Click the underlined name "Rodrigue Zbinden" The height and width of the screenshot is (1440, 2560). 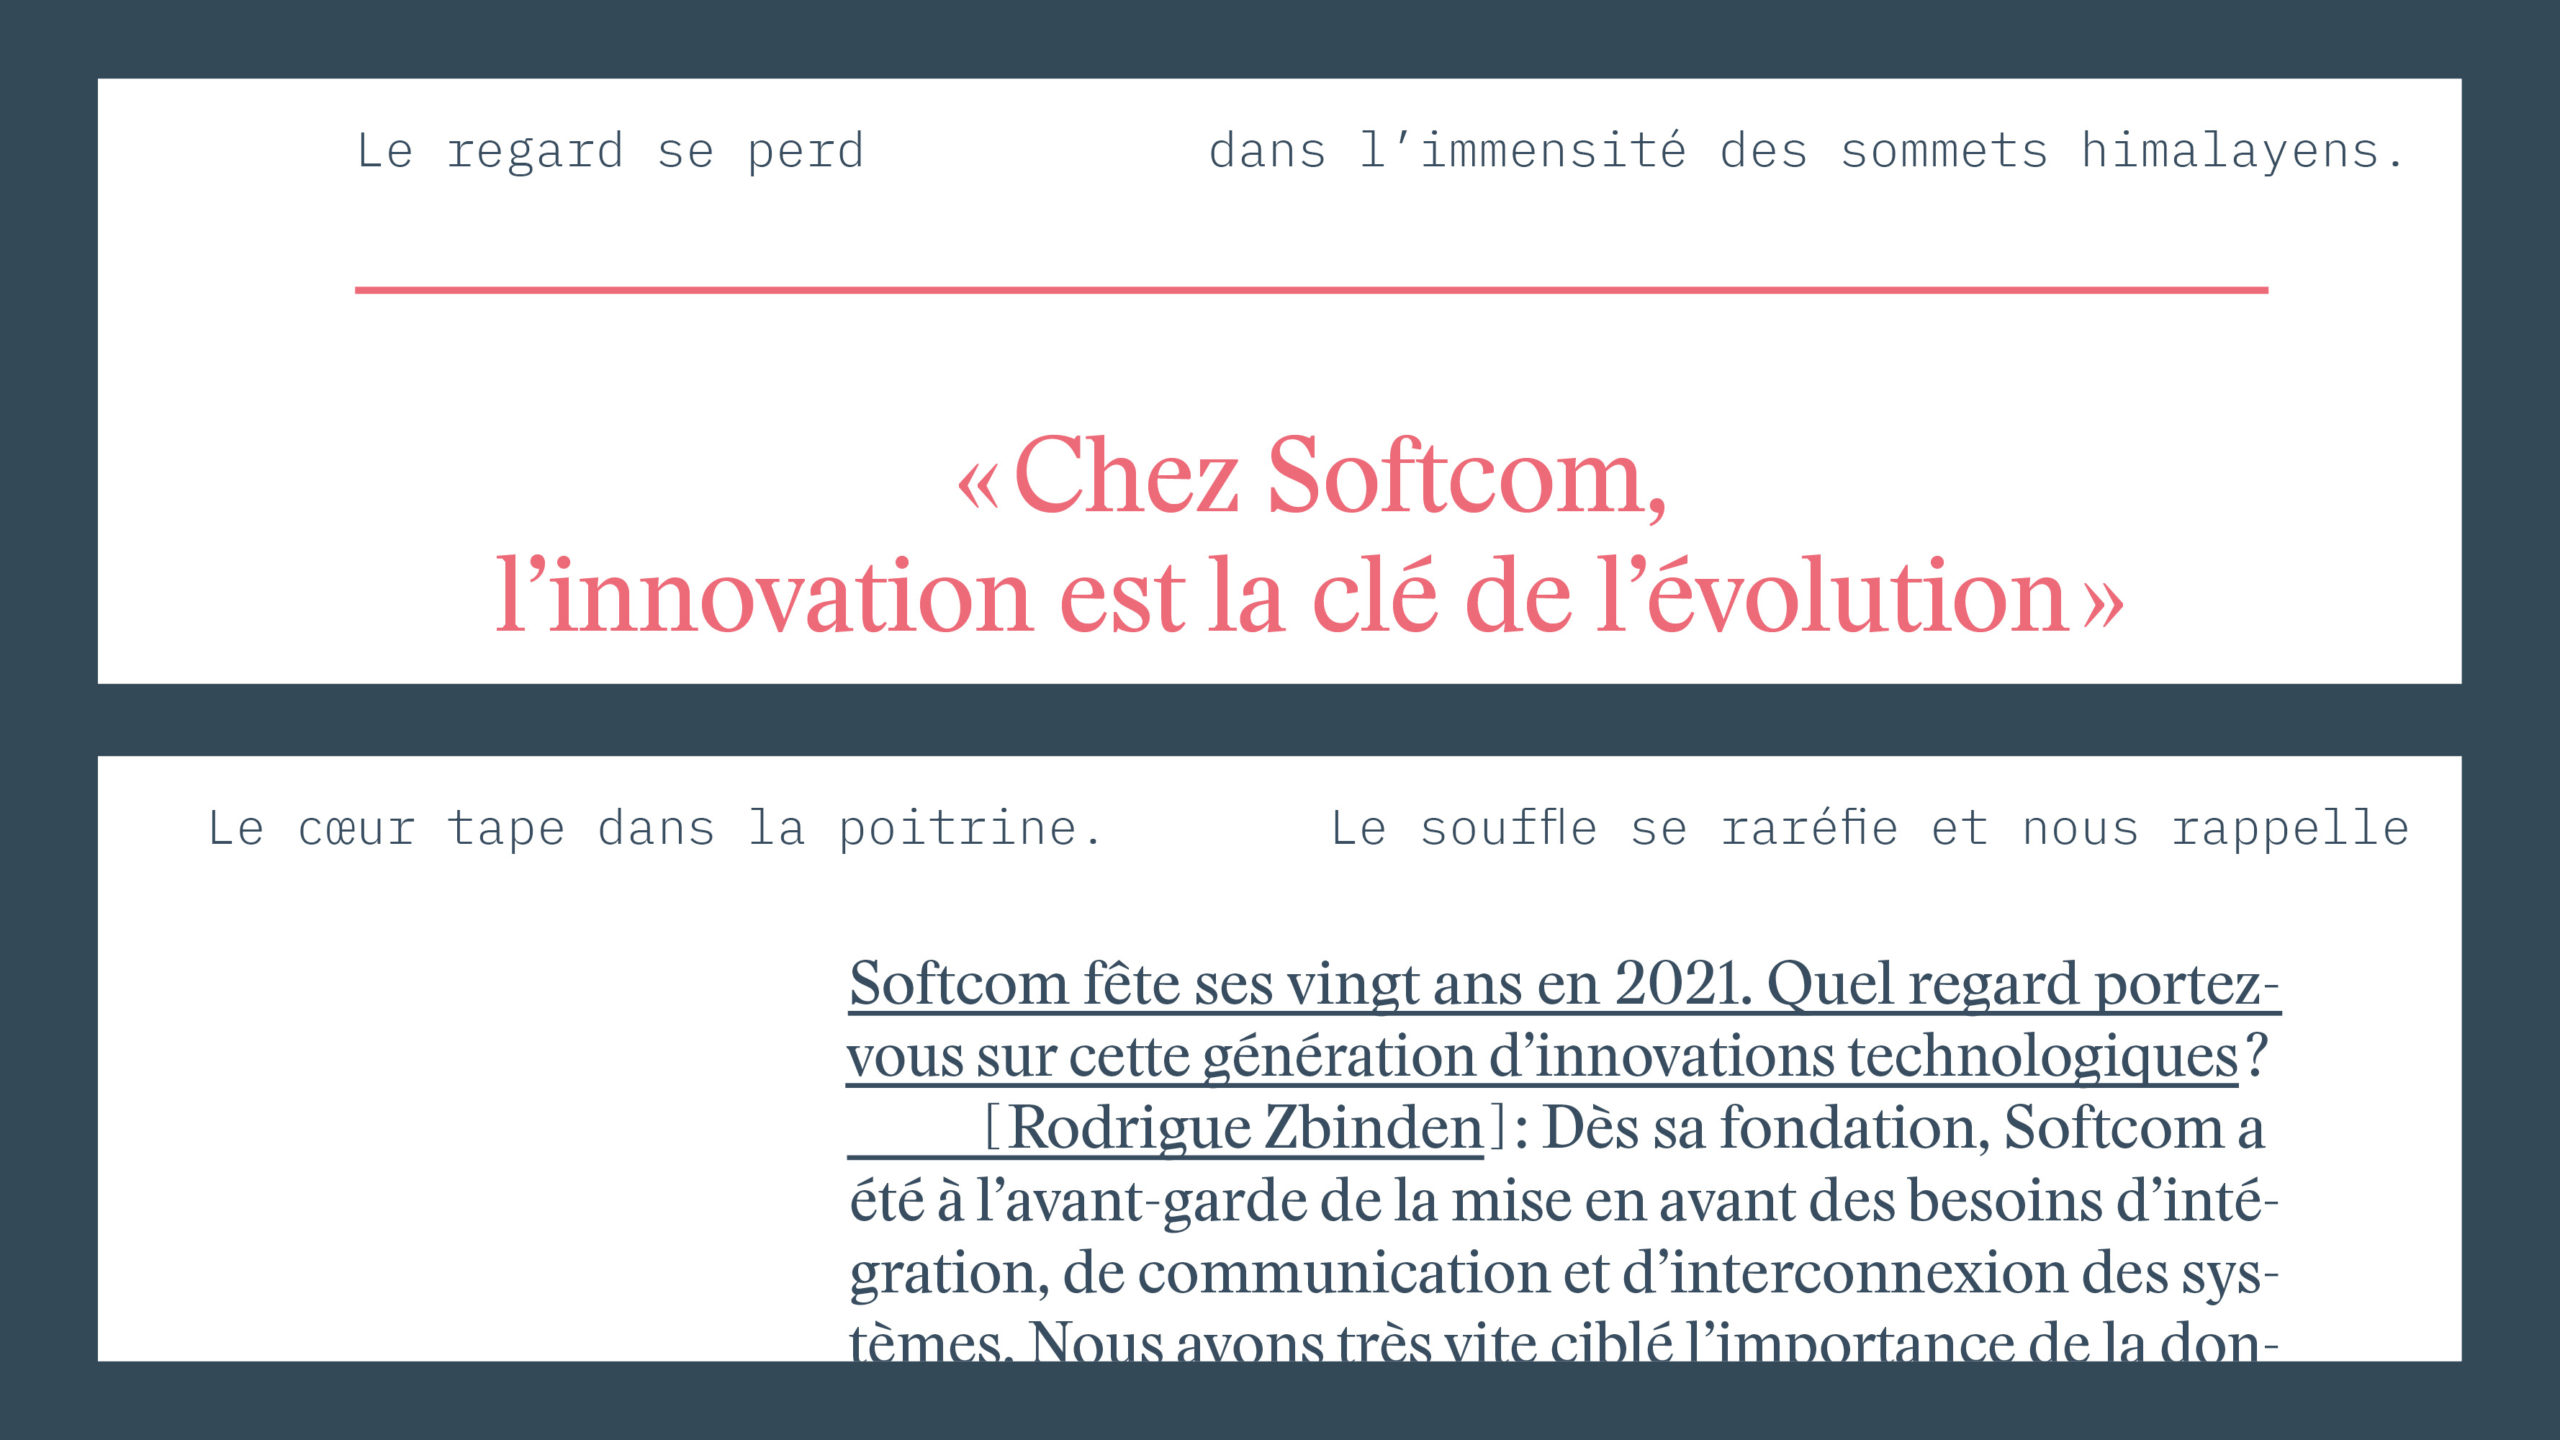(x=1245, y=1129)
